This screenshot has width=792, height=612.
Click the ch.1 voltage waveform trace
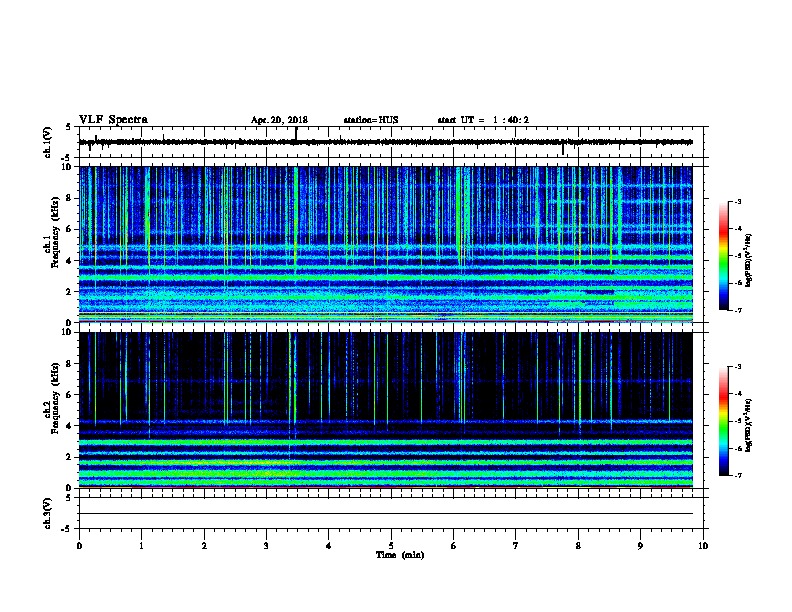click(386, 142)
